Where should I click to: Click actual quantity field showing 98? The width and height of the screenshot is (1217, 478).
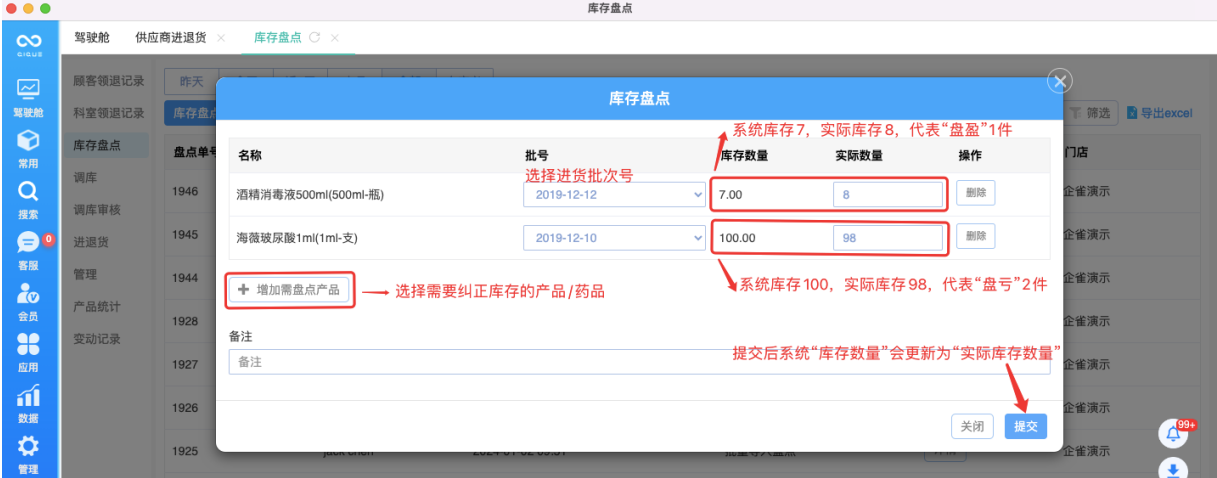[887, 238]
